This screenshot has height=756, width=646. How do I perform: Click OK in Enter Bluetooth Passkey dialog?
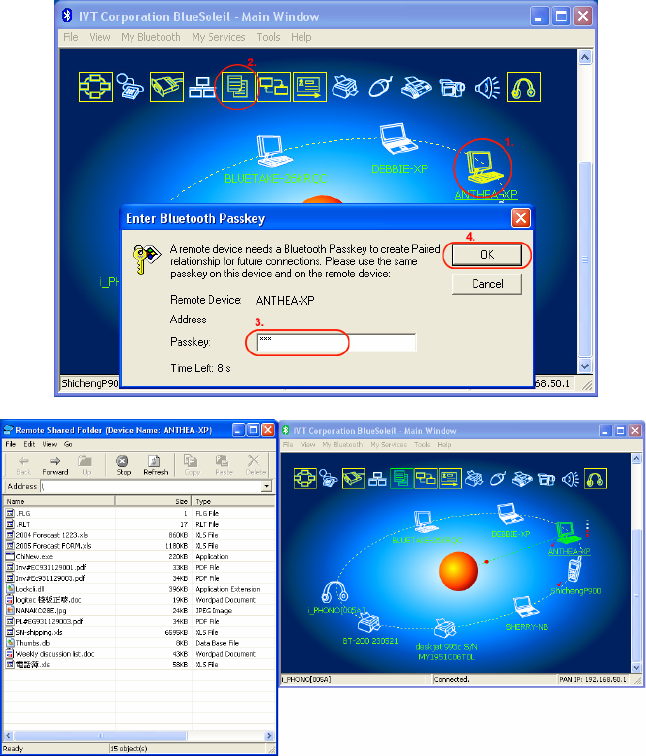[487, 255]
